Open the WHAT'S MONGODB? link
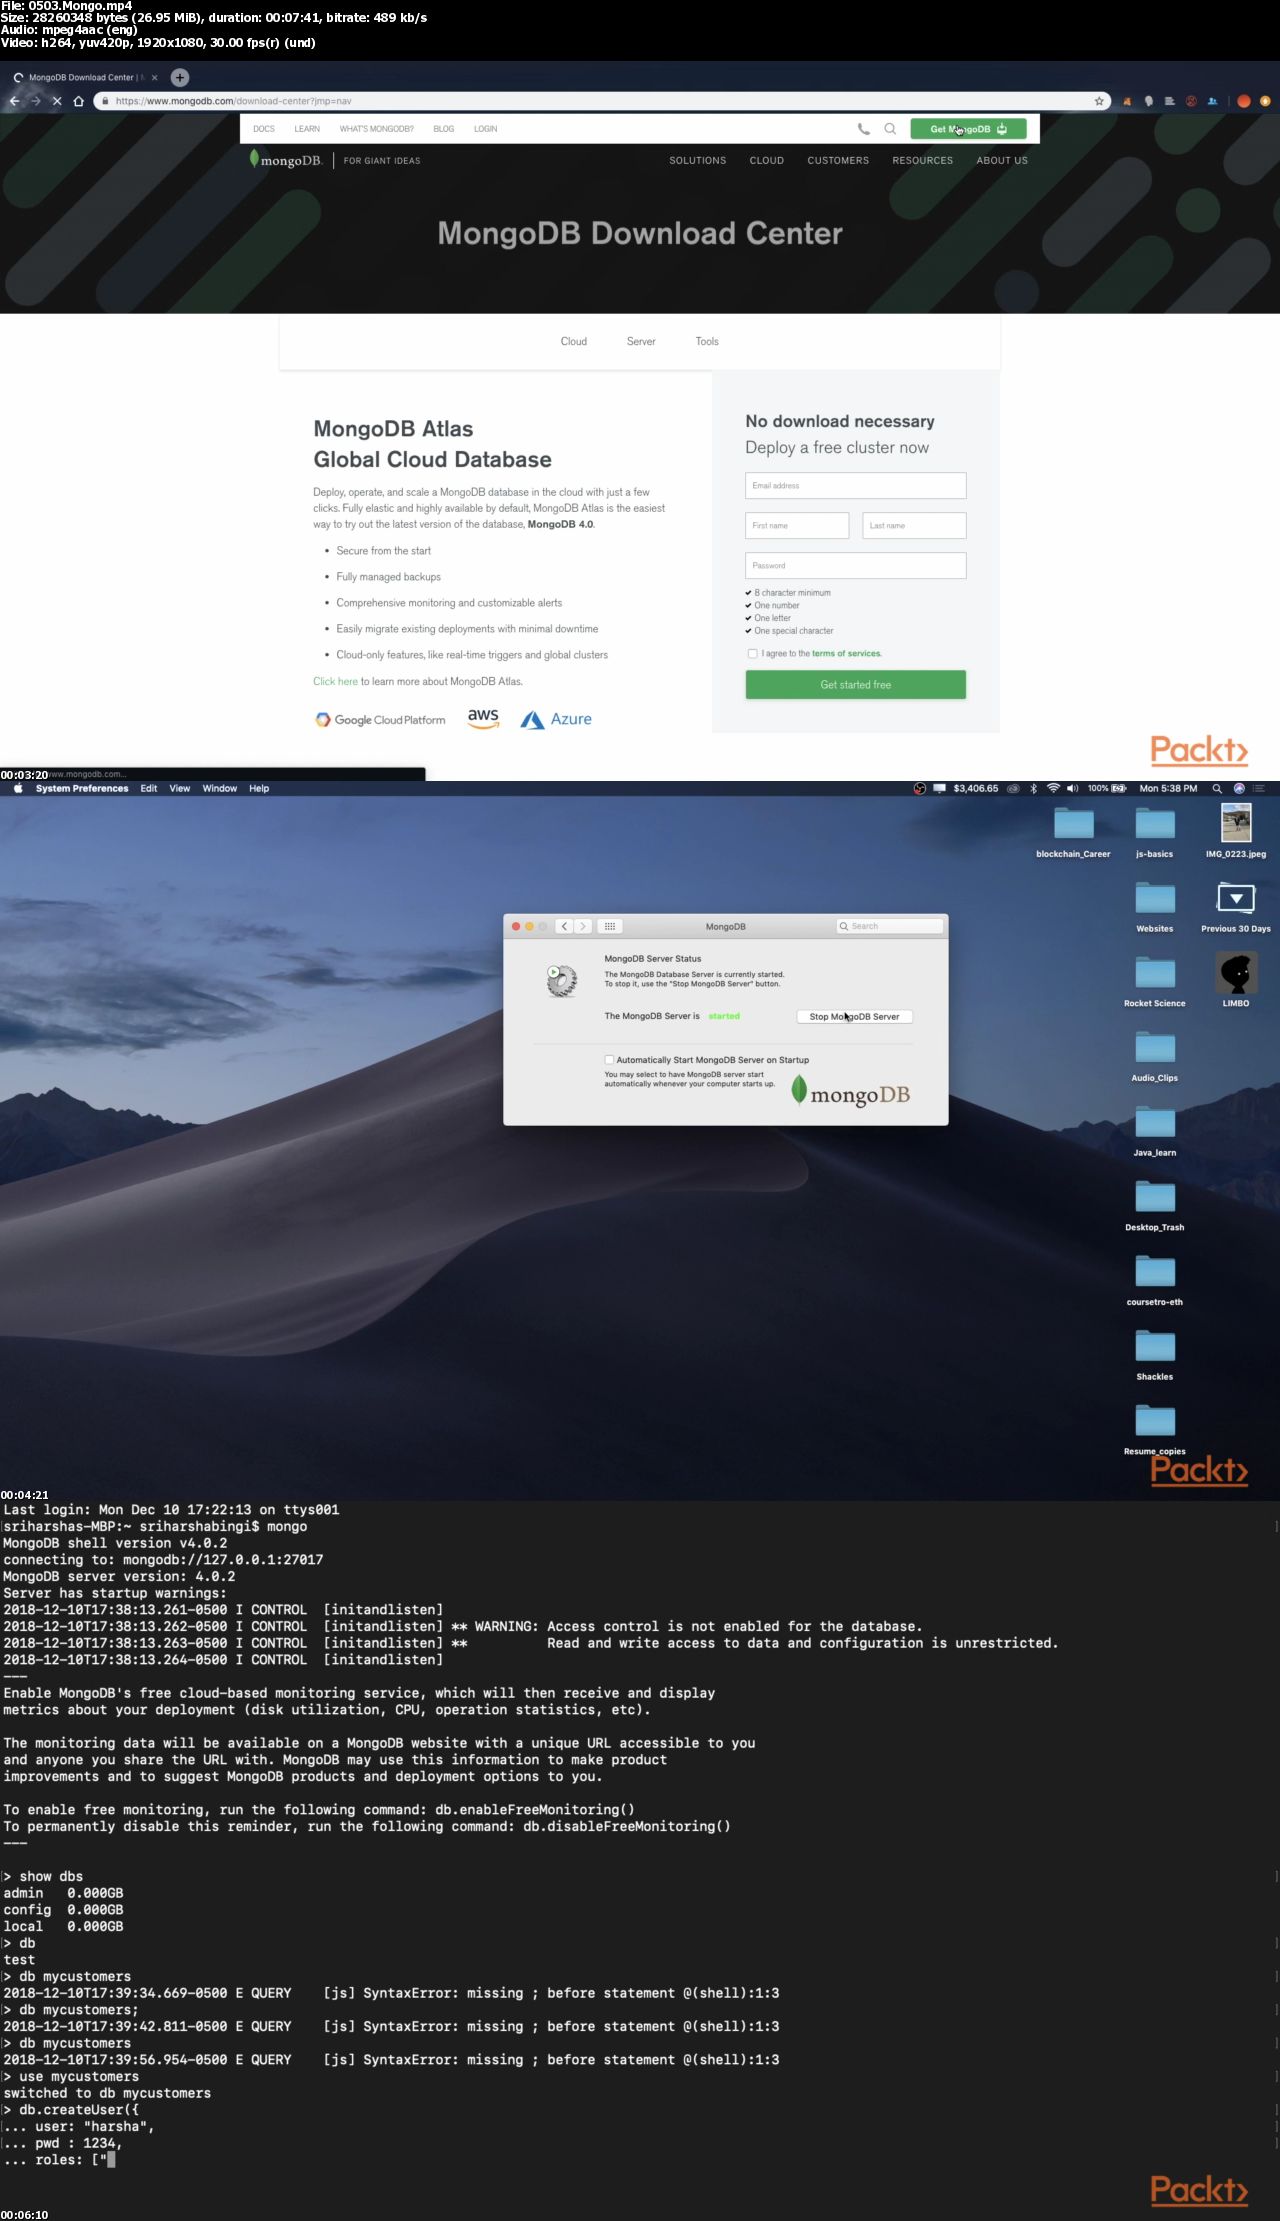 tap(376, 129)
